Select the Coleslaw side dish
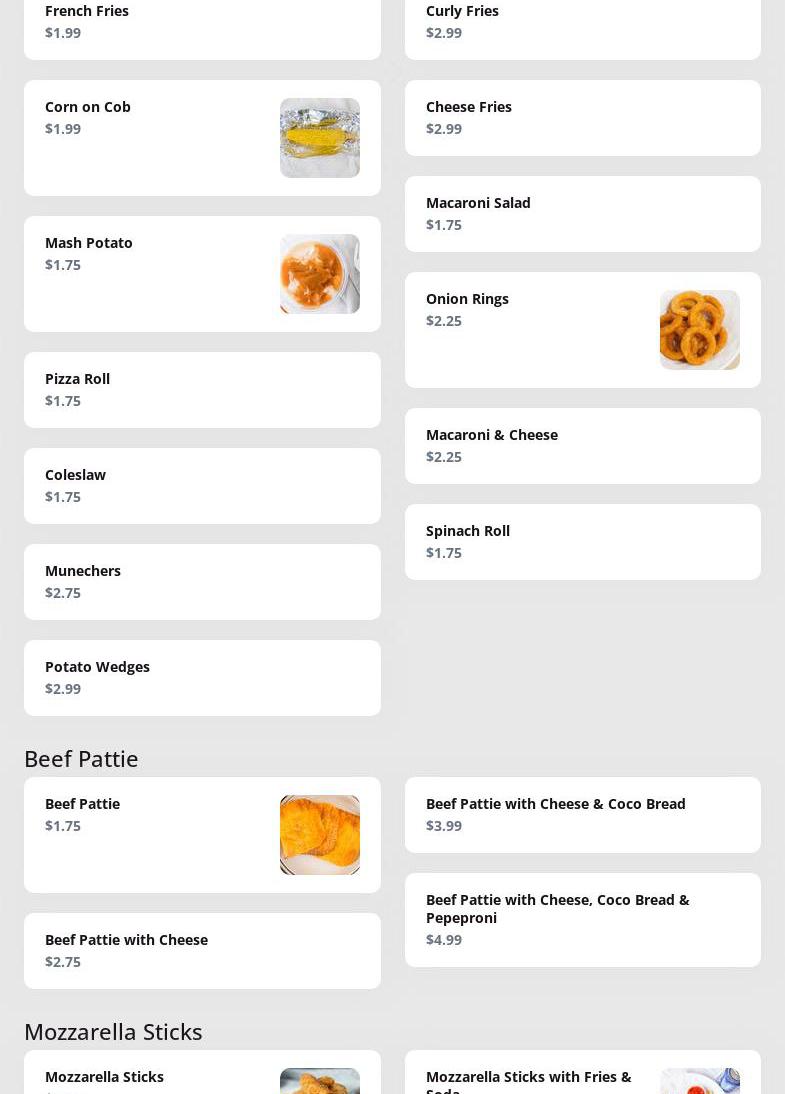The height and width of the screenshot is (1094, 785). coord(200,486)
